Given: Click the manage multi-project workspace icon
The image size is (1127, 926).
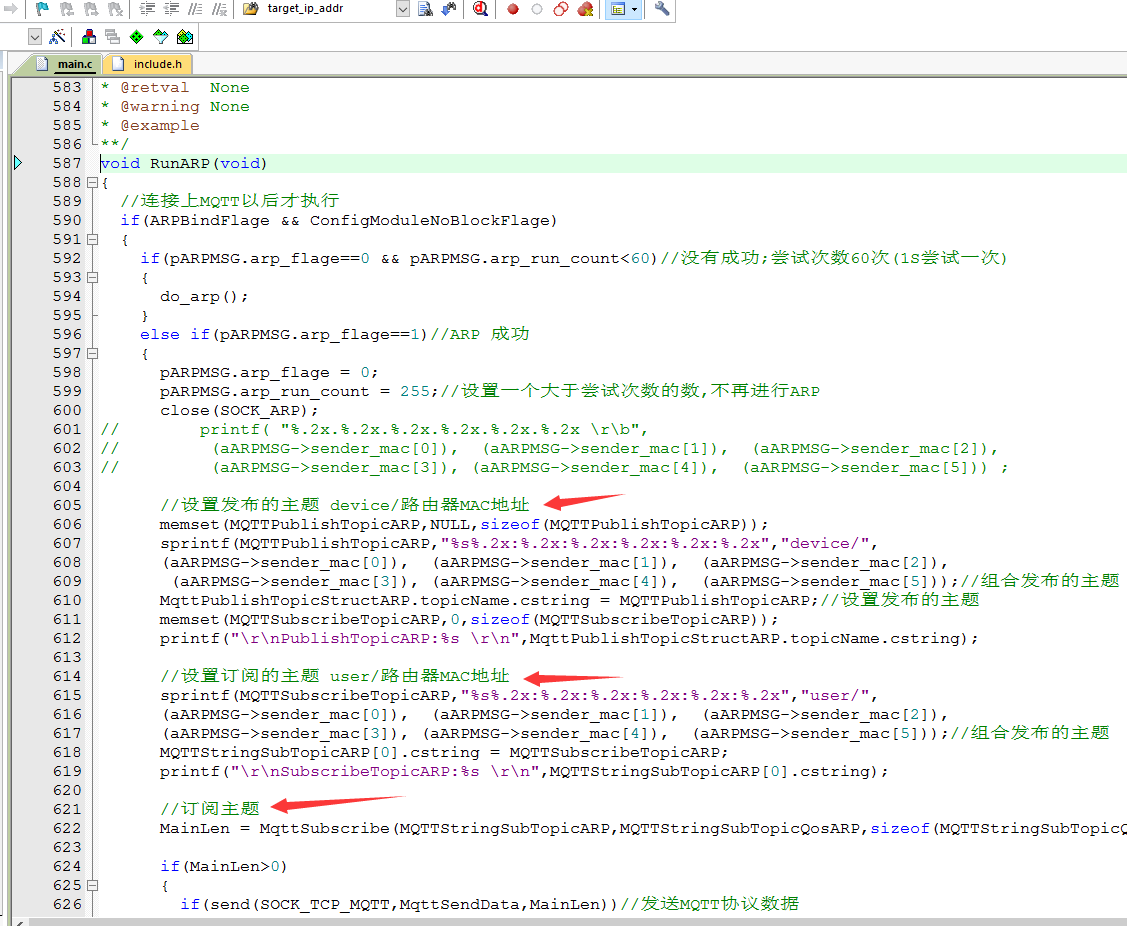Looking at the screenshot, I should (x=113, y=37).
